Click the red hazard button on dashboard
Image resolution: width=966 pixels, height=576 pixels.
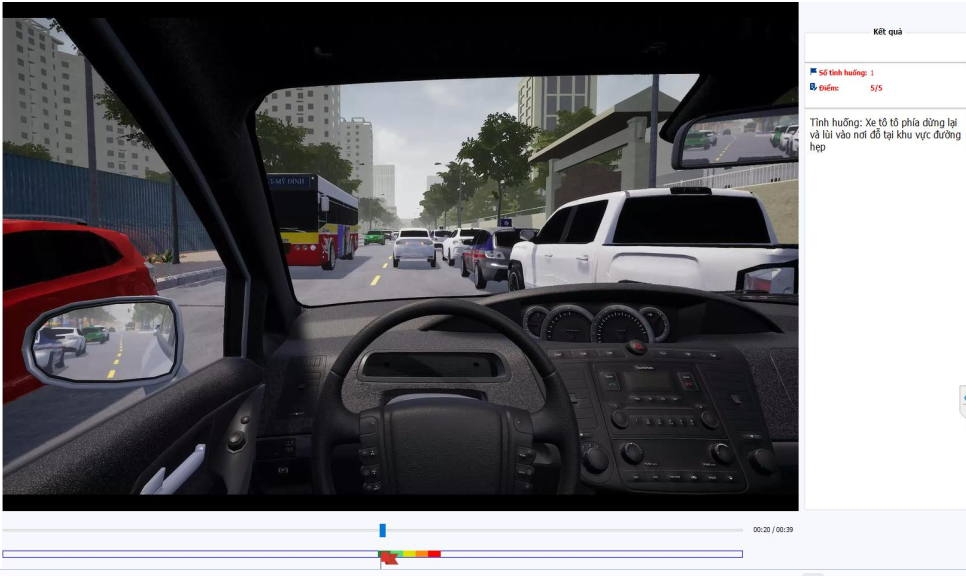pyautogui.click(x=632, y=347)
